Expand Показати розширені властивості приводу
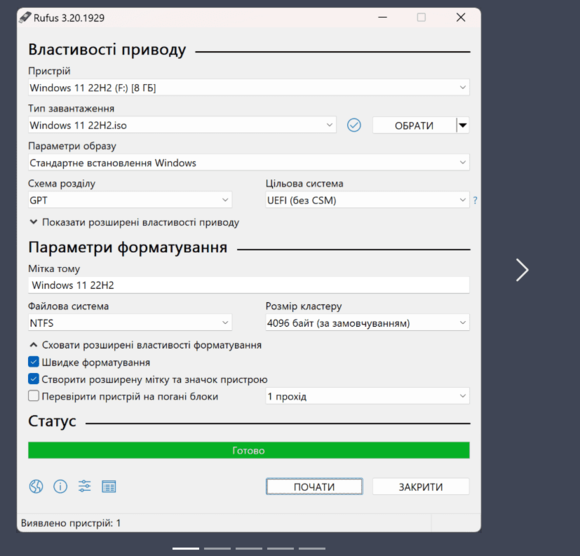The image size is (580, 556). coord(134,222)
